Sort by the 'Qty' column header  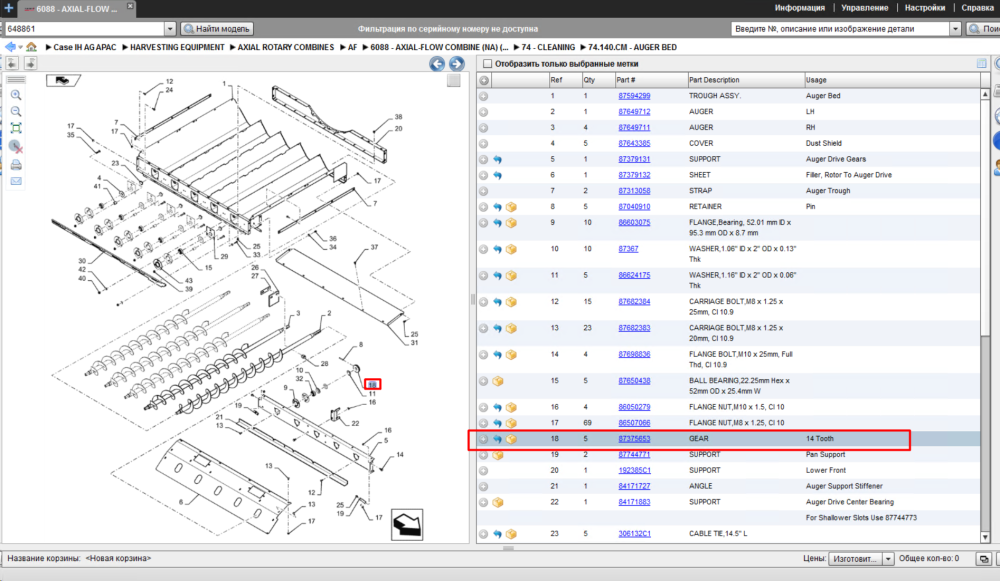598,80
